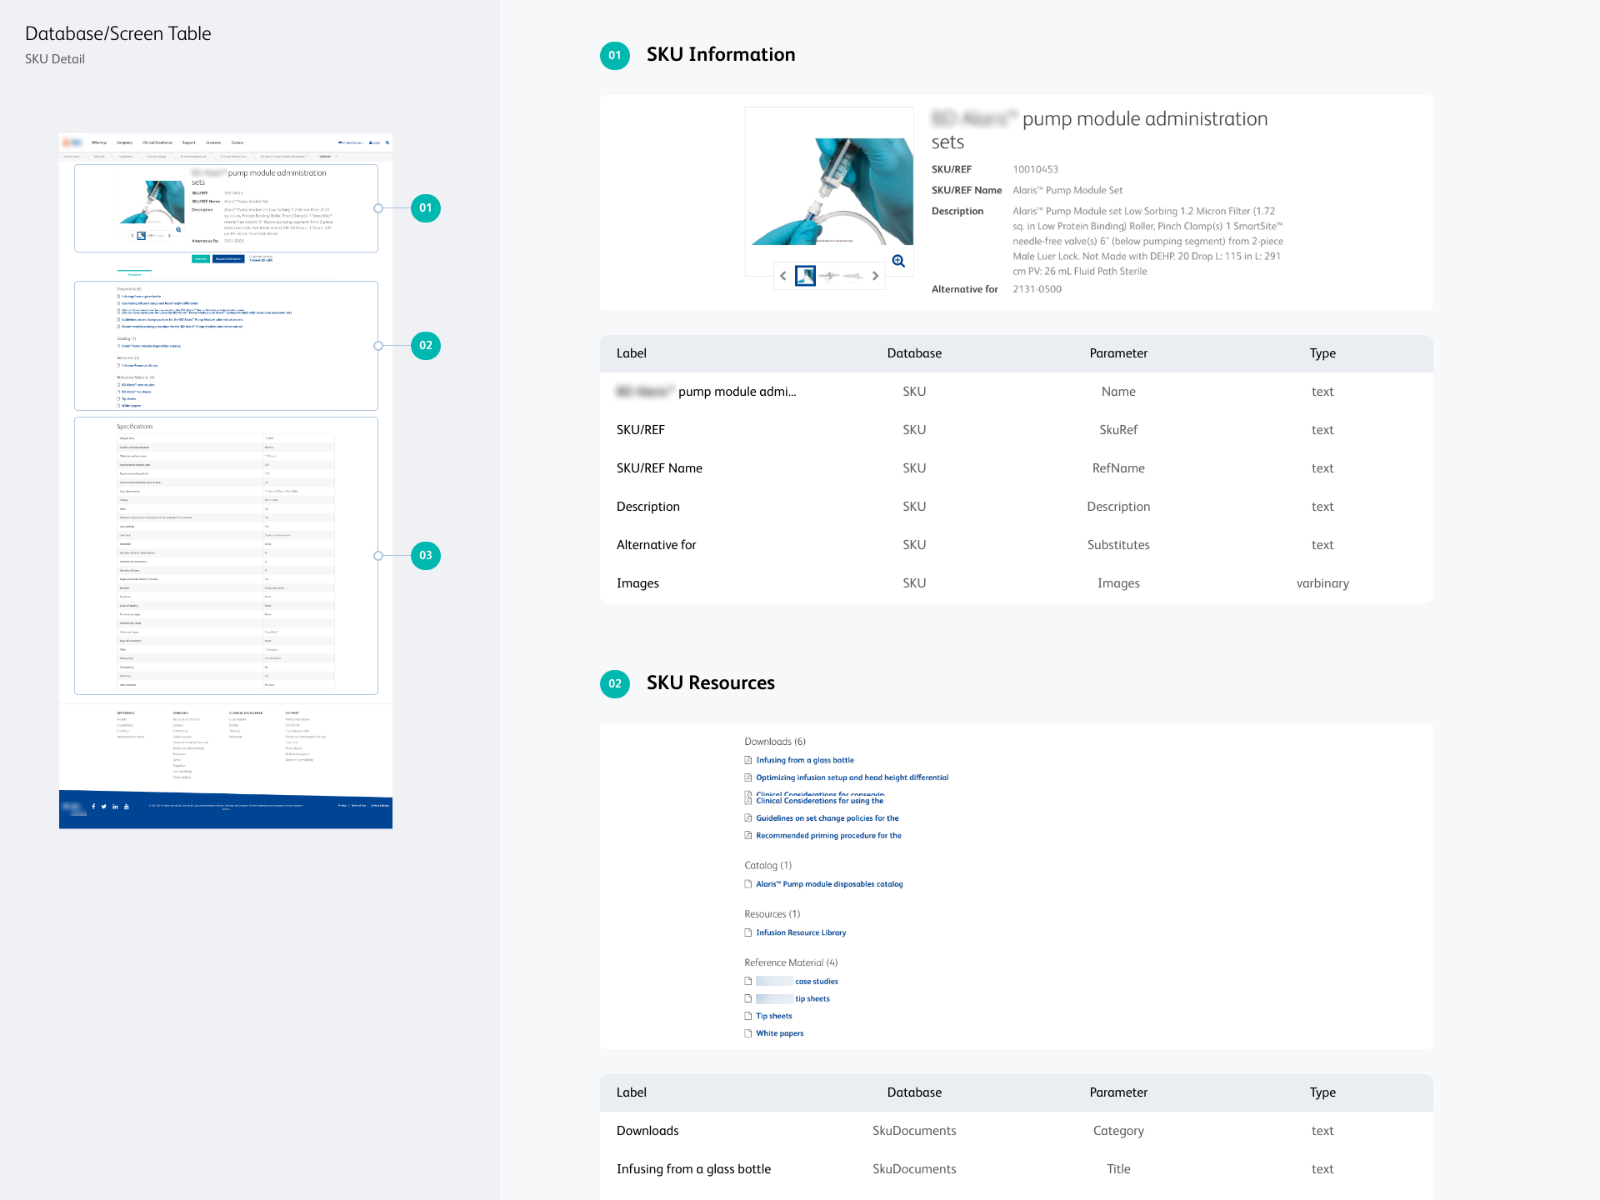Click the teal "03" callout marker
The height and width of the screenshot is (1200, 1600).
pyautogui.click(x=426, y=557)
